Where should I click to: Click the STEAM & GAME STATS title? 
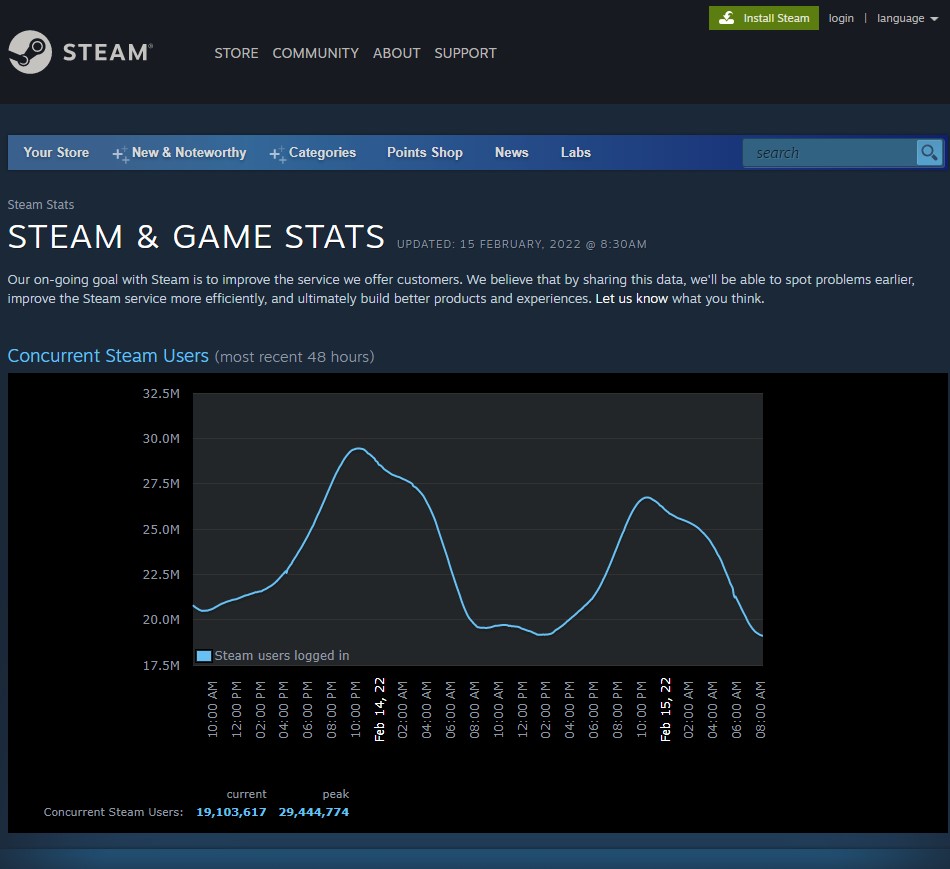196,236
